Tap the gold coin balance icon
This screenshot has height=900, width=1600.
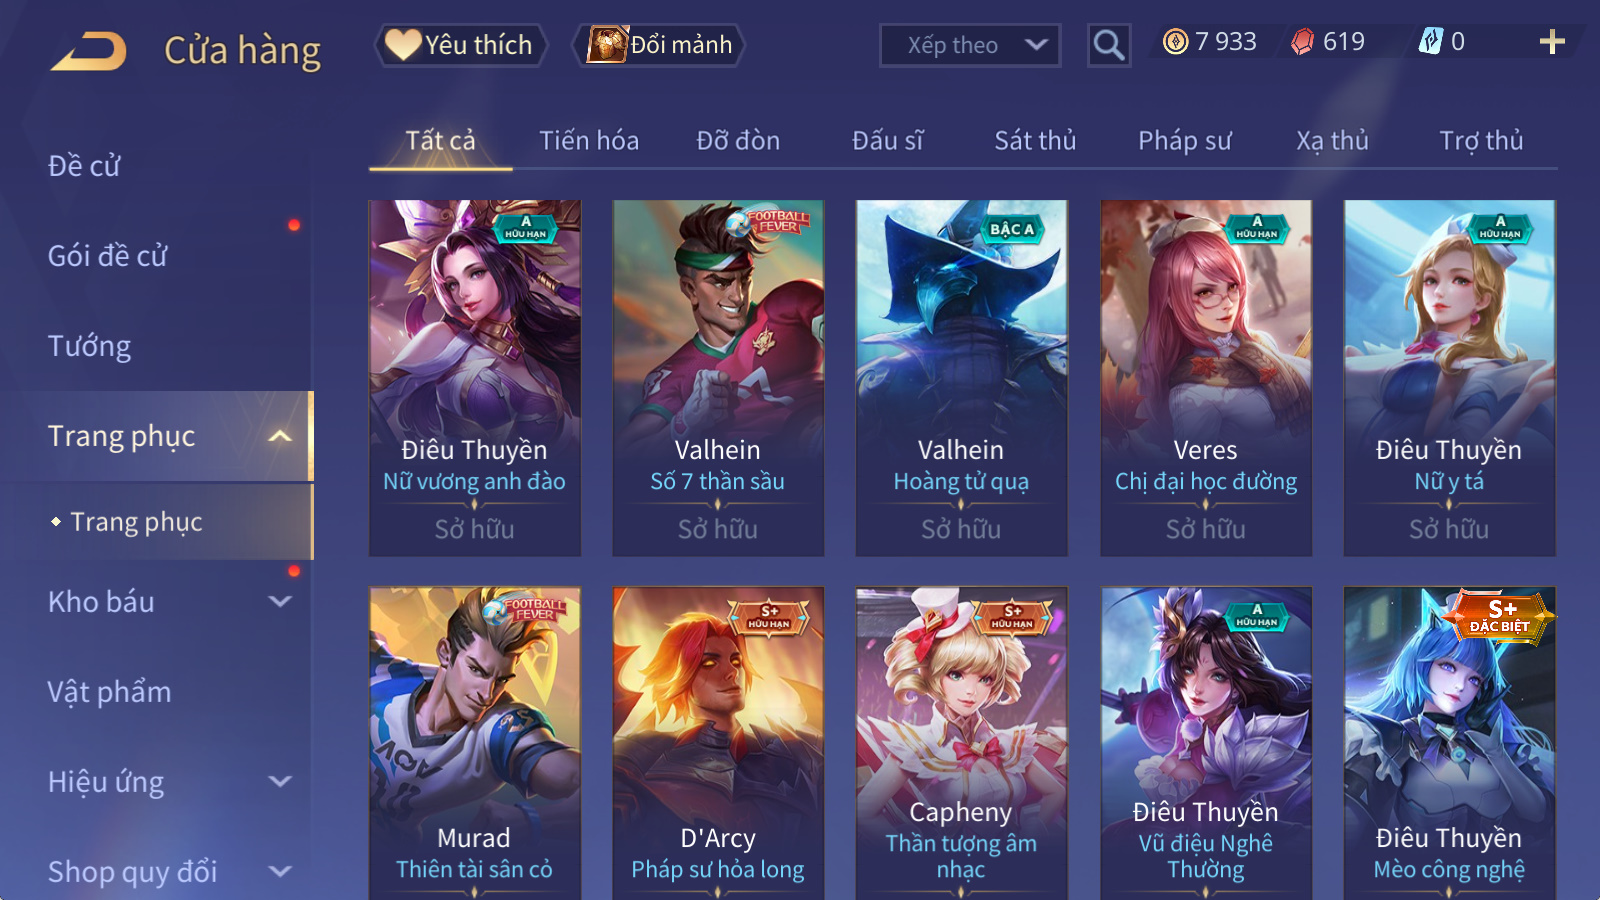point(1175,41)
